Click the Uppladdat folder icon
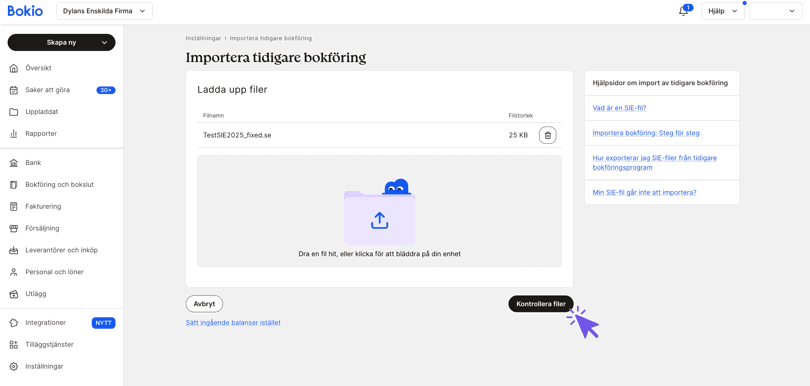810x386 pixels. 14,112
